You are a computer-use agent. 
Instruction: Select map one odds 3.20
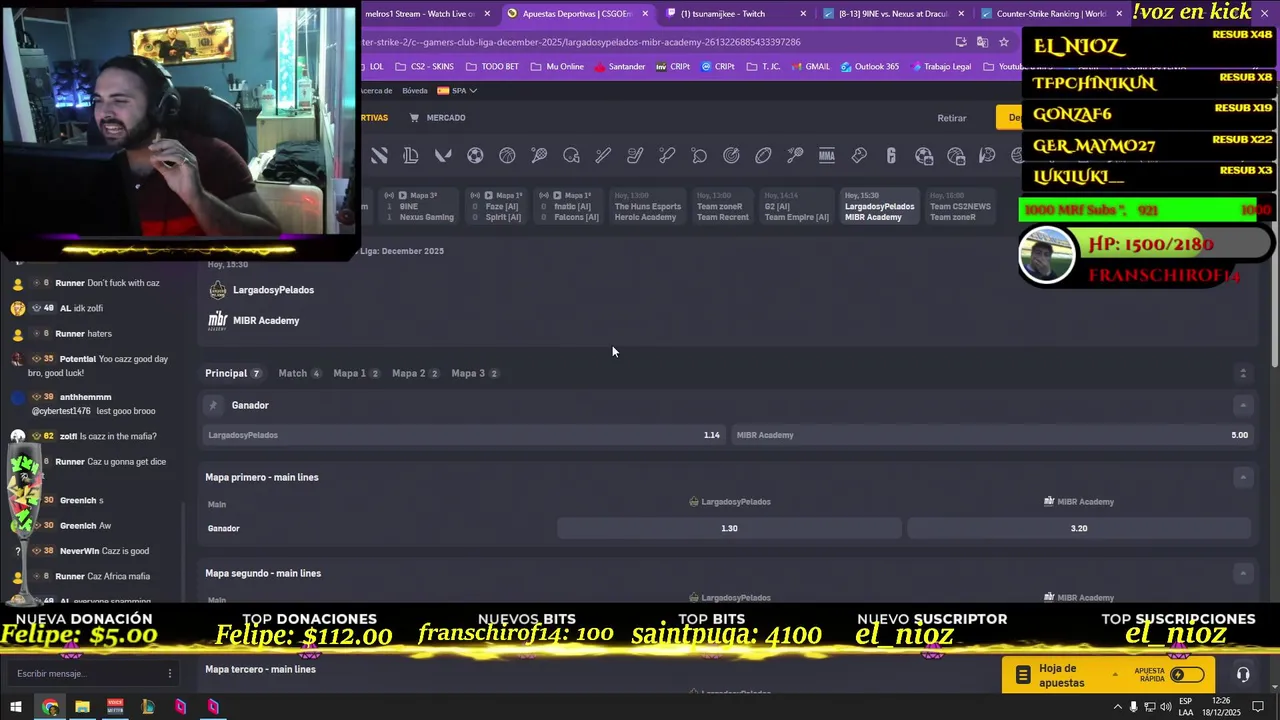coord(1079,528)
